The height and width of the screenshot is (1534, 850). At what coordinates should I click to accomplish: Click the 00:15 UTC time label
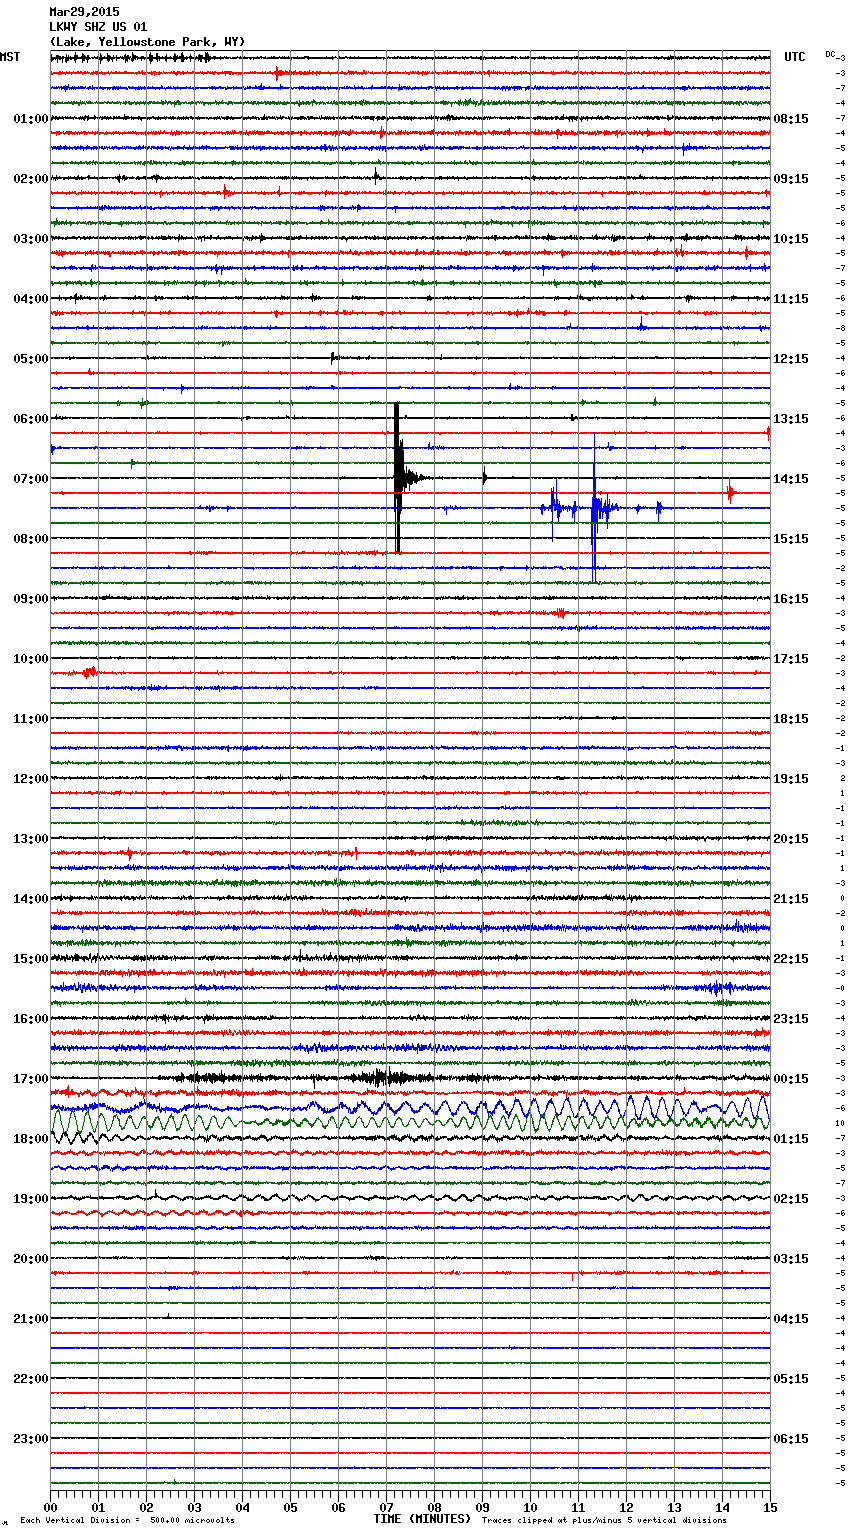791,1079
